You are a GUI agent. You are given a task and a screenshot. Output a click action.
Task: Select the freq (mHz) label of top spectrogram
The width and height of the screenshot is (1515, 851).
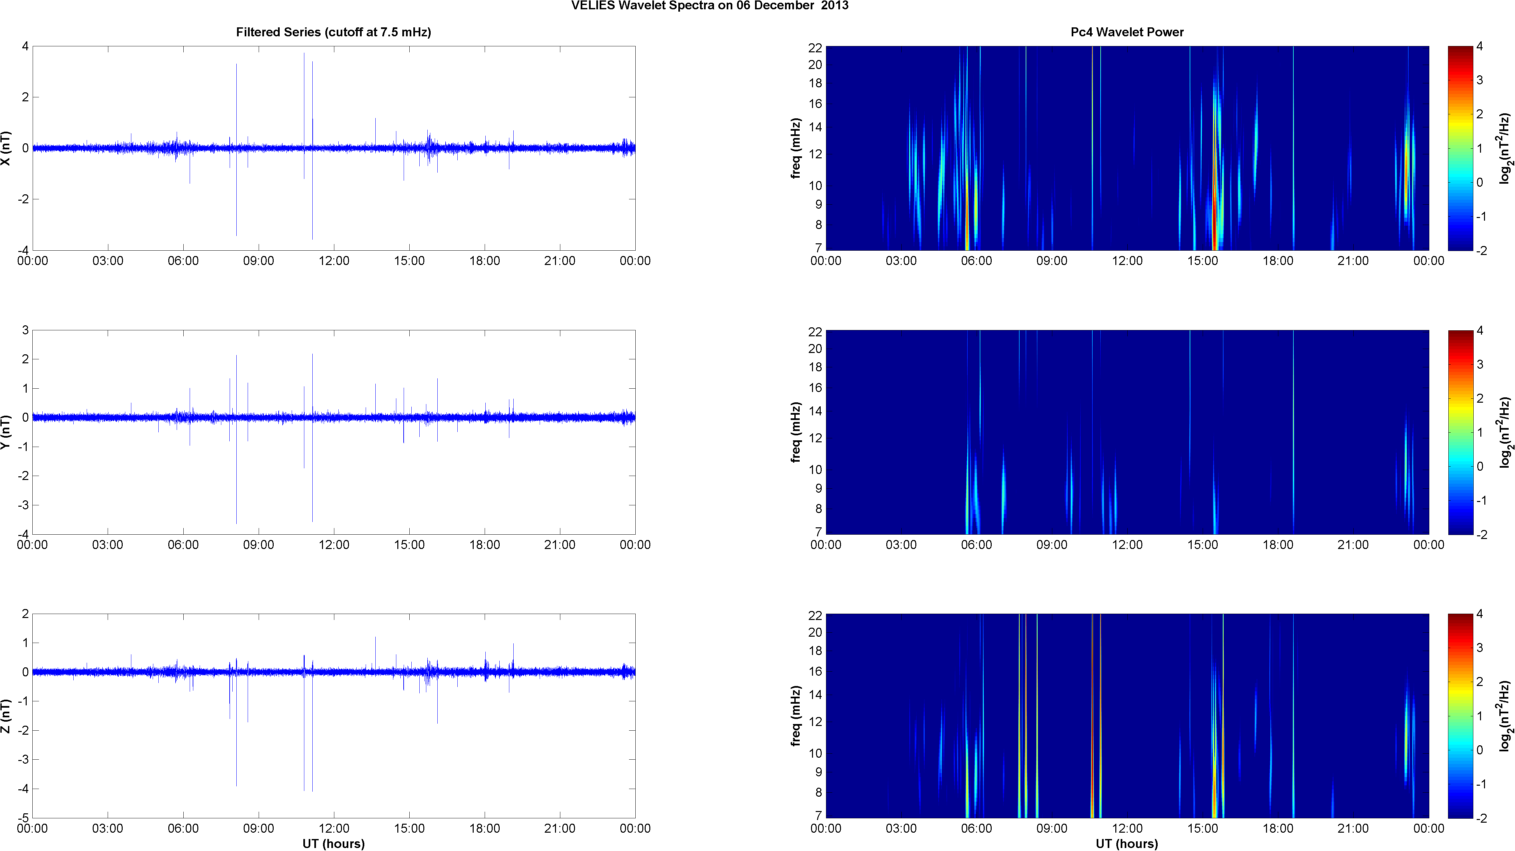(796, 148)
